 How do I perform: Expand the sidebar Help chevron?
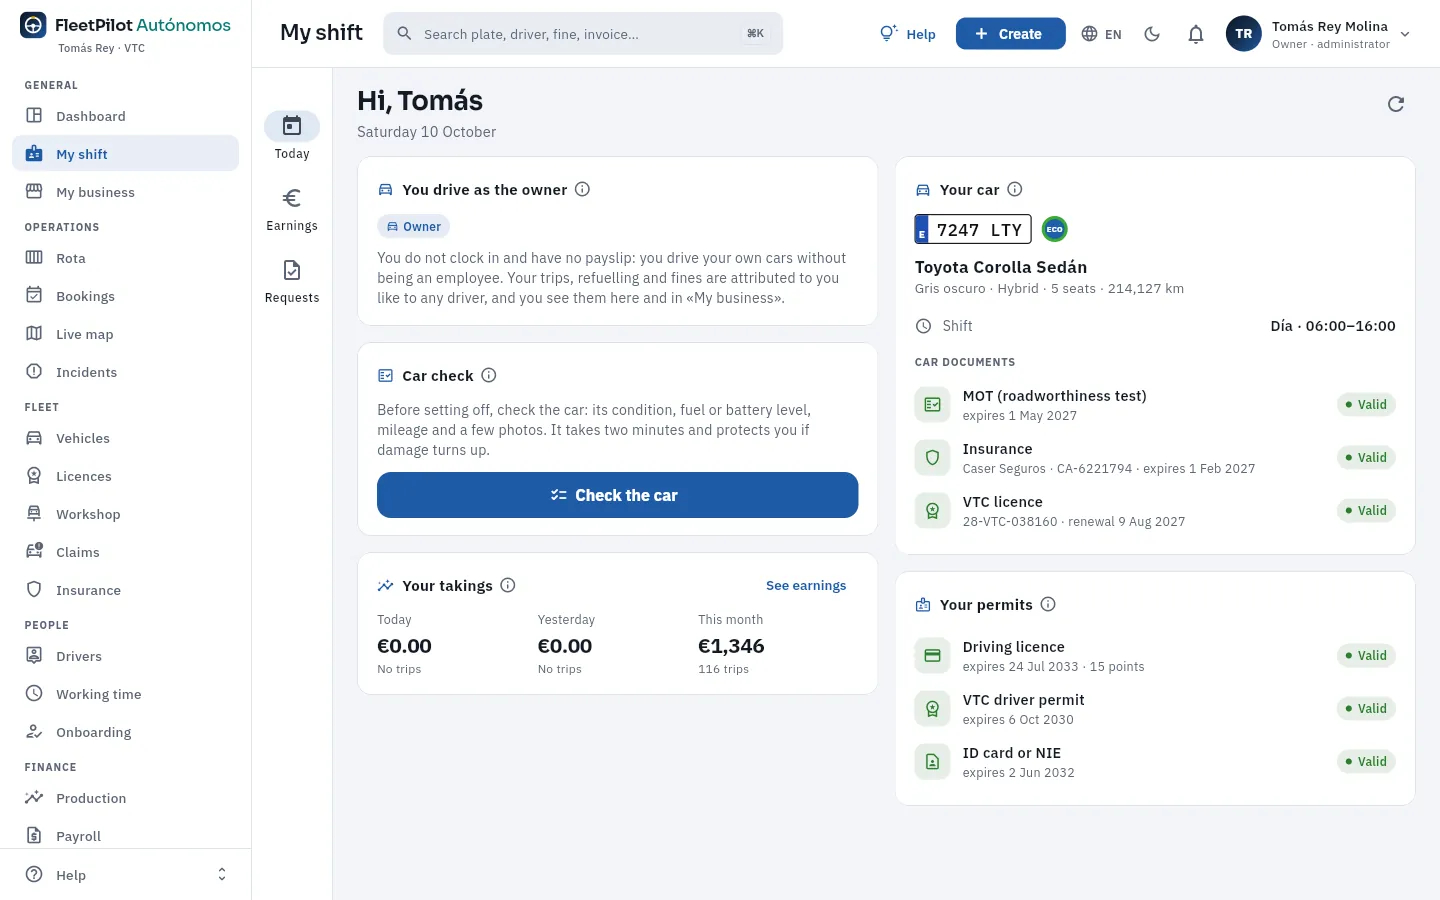click(x=222, y=874)
